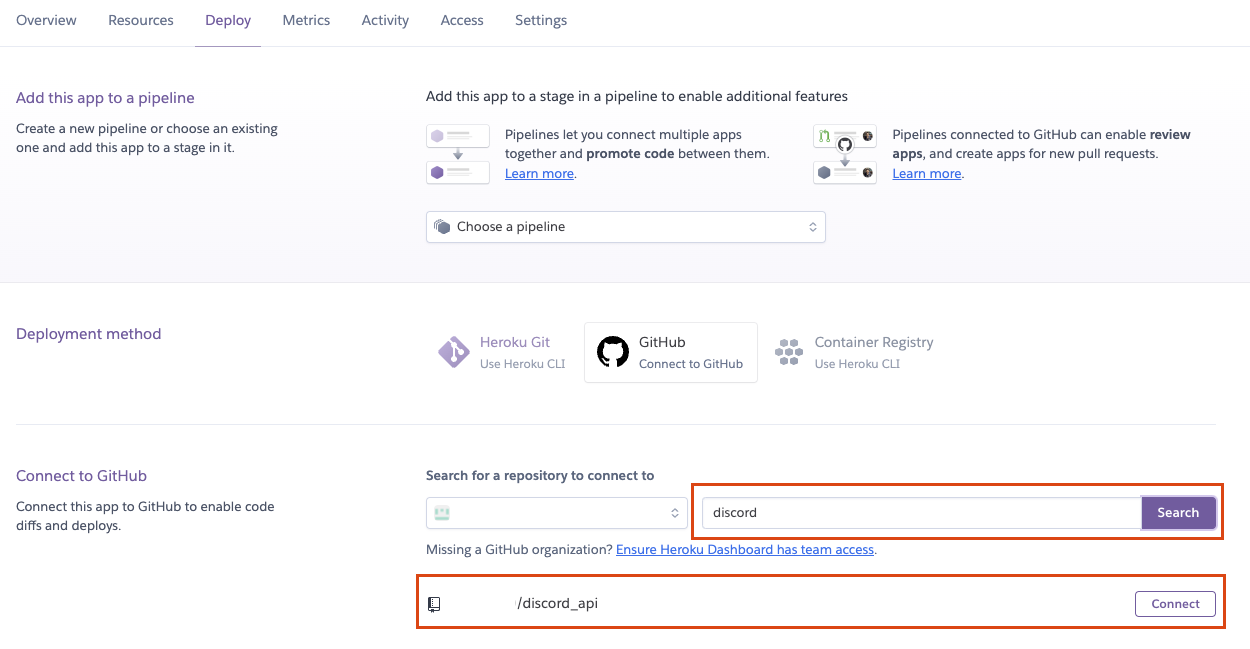Screen dimensions: 1250x649
Task: Click Learn more about promoting code
Action: tap(539, 174)
